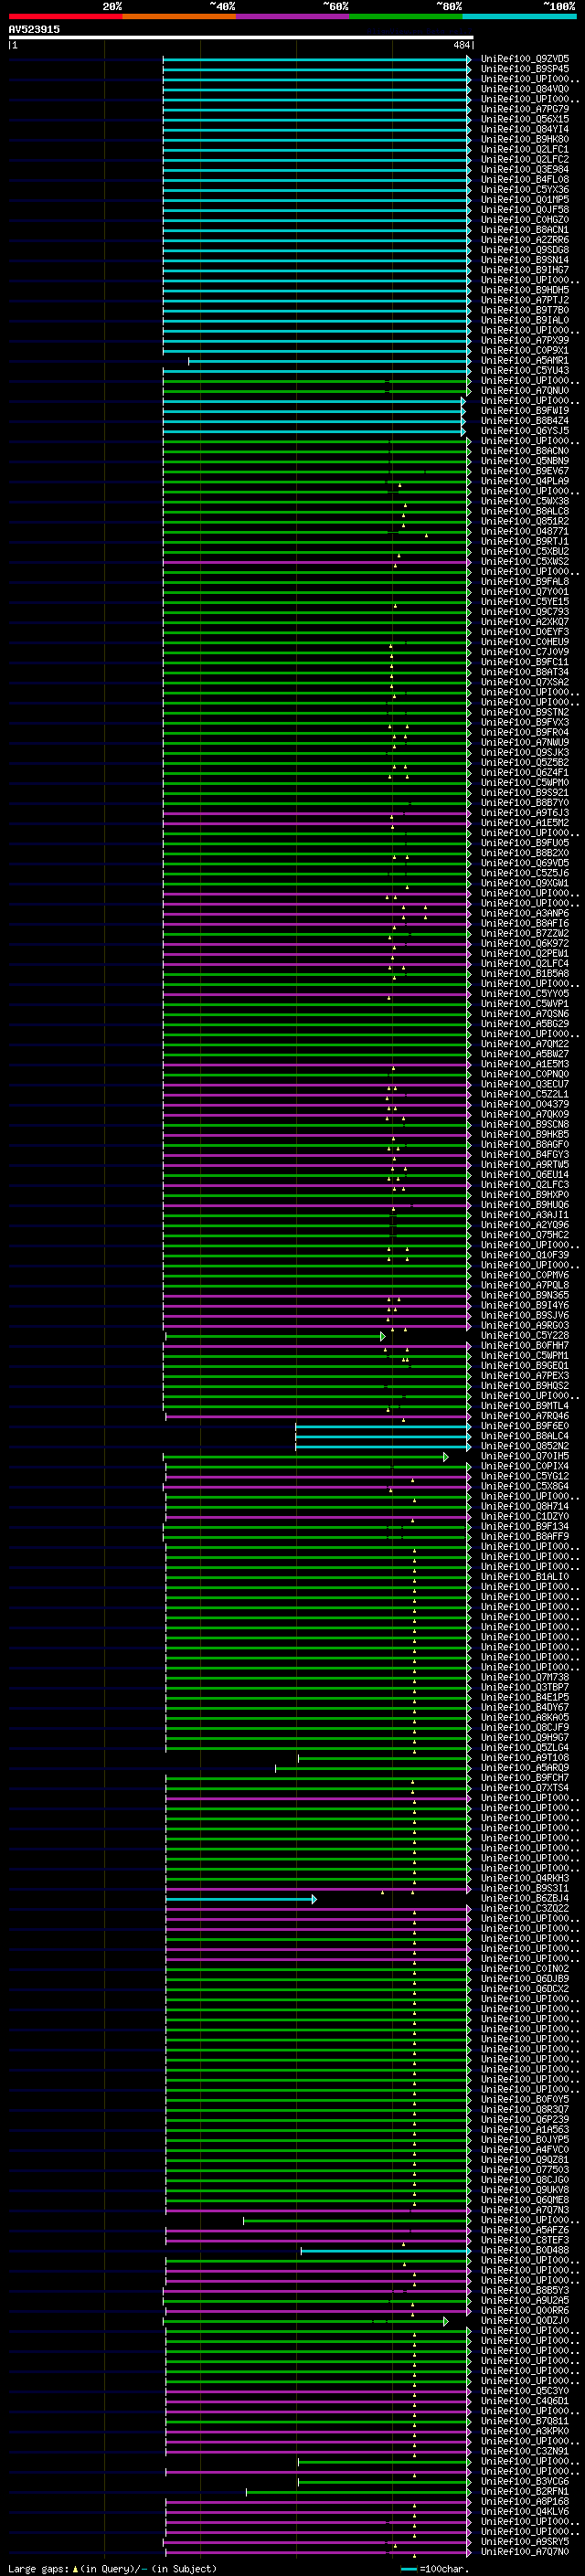Click hit UniRef100_Q84YI4
585x2576 pixels.
[x=524, y=129]
